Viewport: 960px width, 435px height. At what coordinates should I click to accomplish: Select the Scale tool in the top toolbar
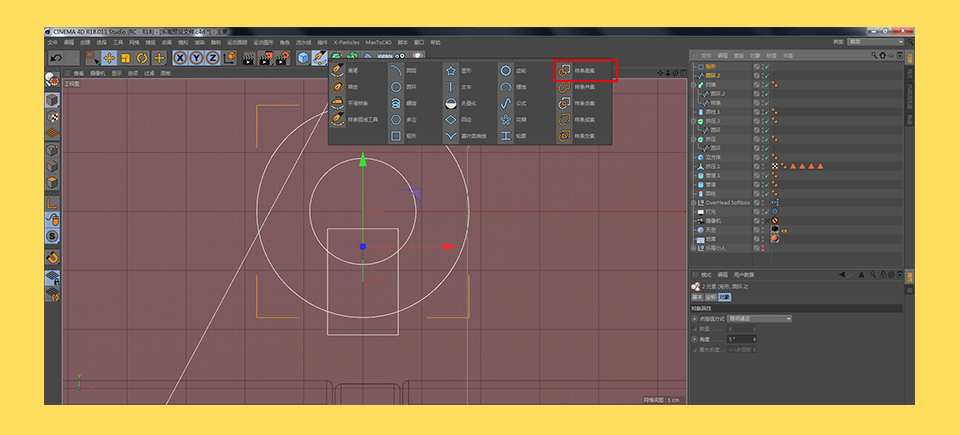tap(126, 58)
